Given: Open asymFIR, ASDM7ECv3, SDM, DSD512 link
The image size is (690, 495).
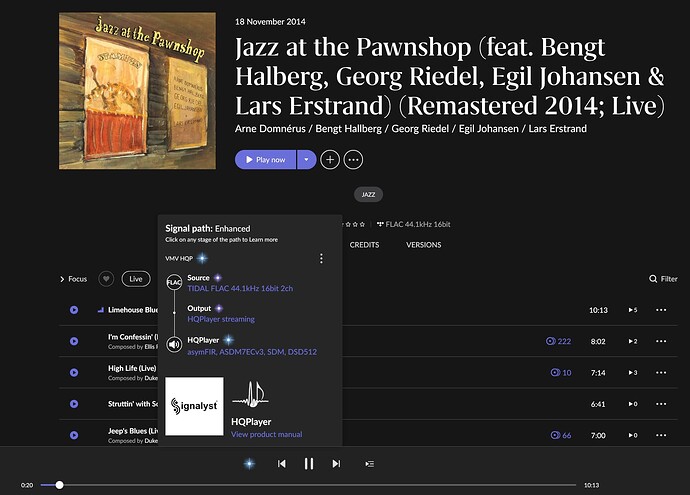Looking at the screenshot, I should pyautogui.click(x=252, y=352).
